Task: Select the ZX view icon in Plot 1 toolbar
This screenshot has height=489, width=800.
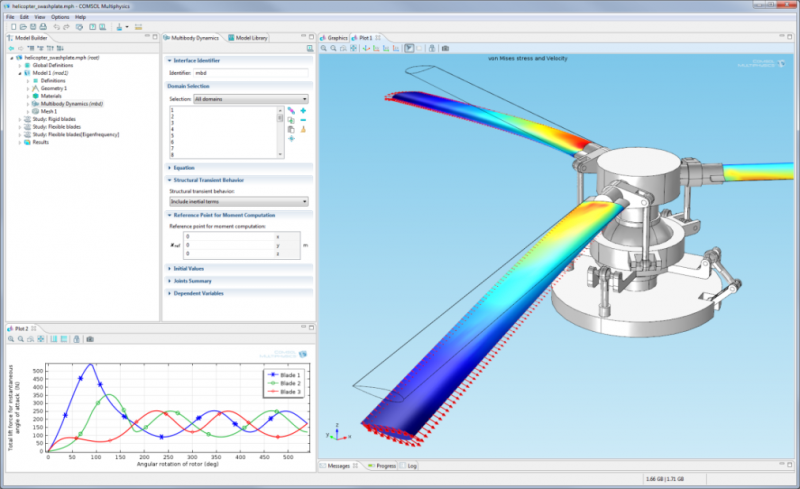Action: (396, 48)
